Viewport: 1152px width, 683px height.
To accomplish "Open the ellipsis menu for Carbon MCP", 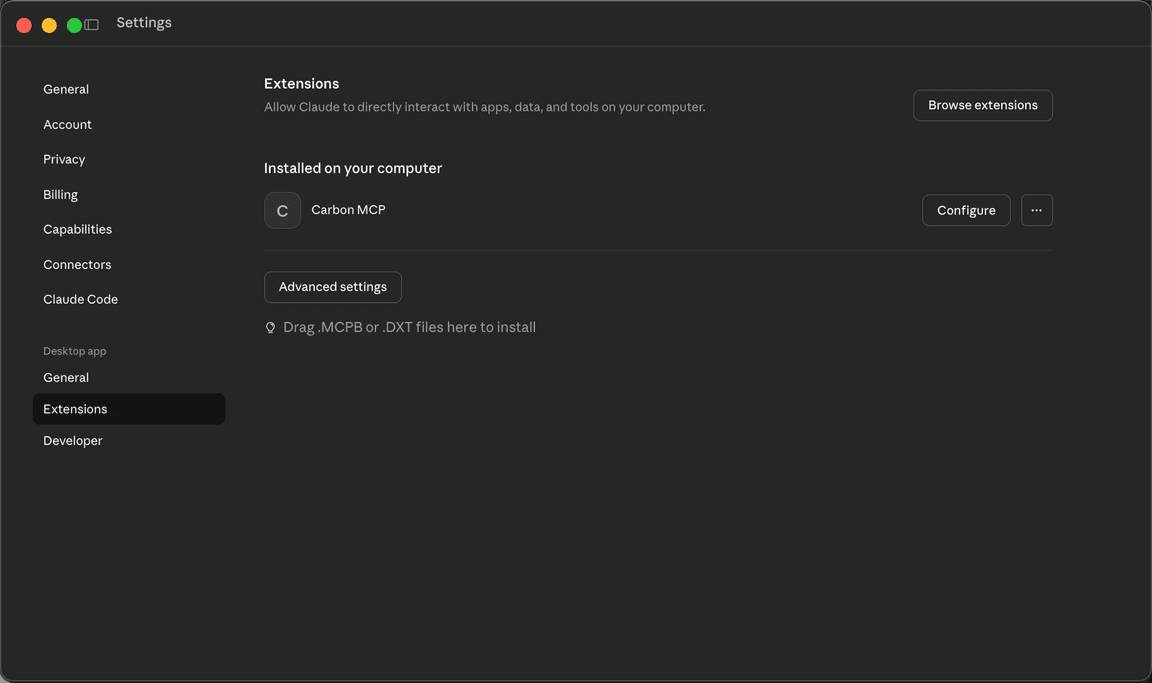I will tap(1036, 211).
